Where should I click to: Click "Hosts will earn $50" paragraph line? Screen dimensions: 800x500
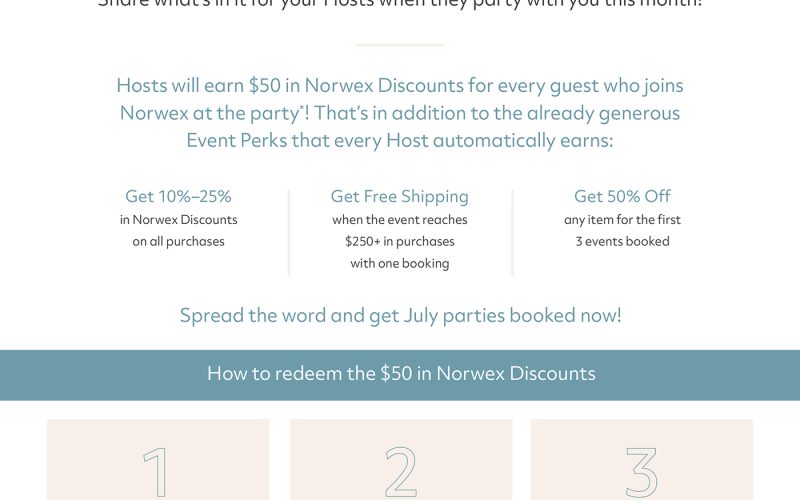tap(400, 85)
